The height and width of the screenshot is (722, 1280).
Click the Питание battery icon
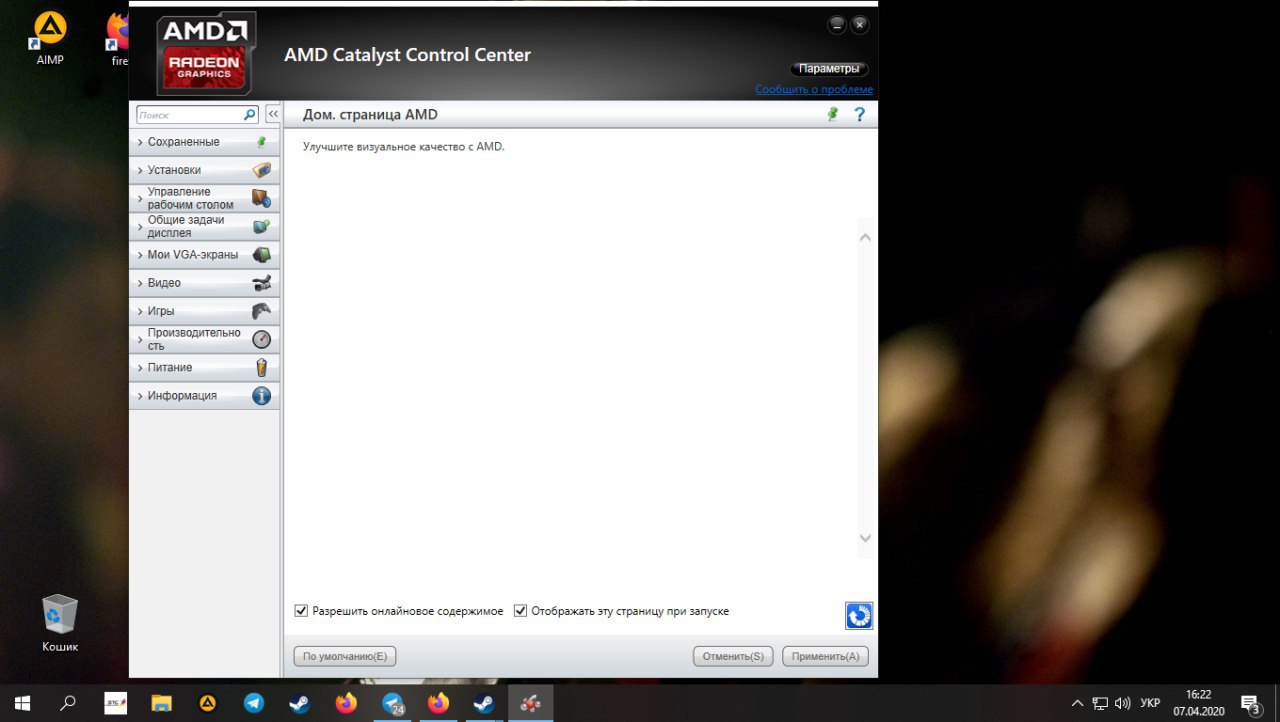(x=262, y=367)
